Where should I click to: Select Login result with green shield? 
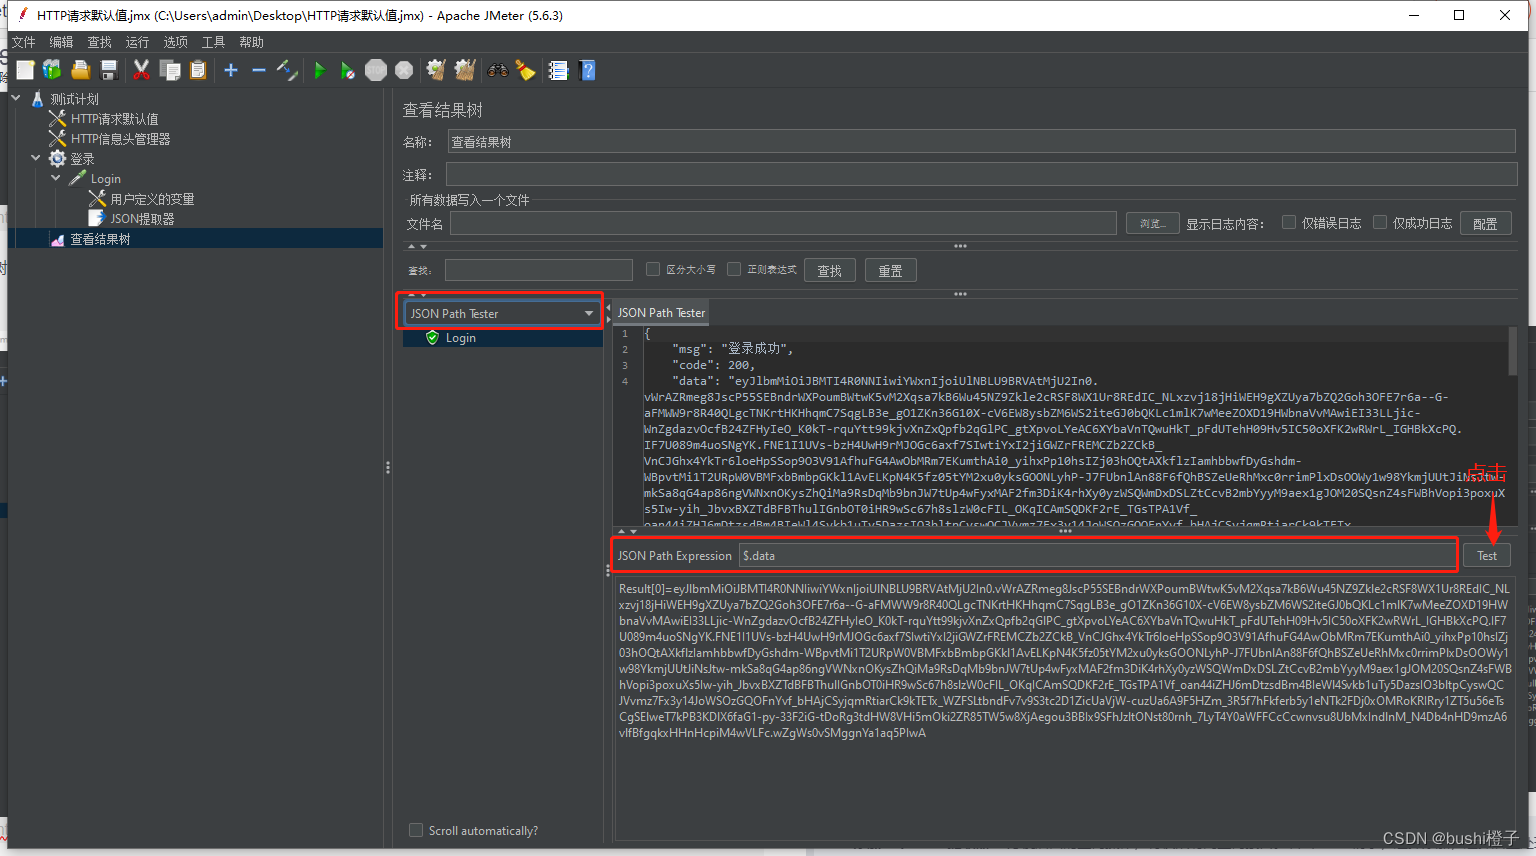pos(460,338)
